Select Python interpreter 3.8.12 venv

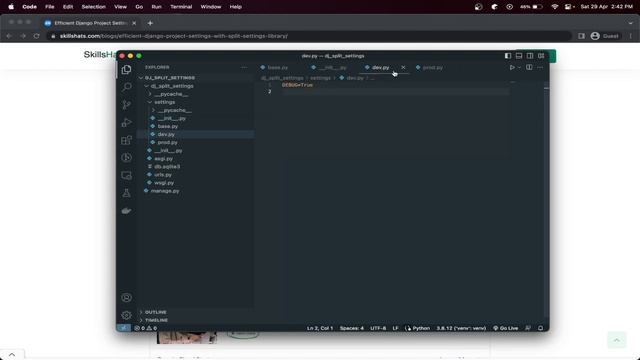point(461,328)
